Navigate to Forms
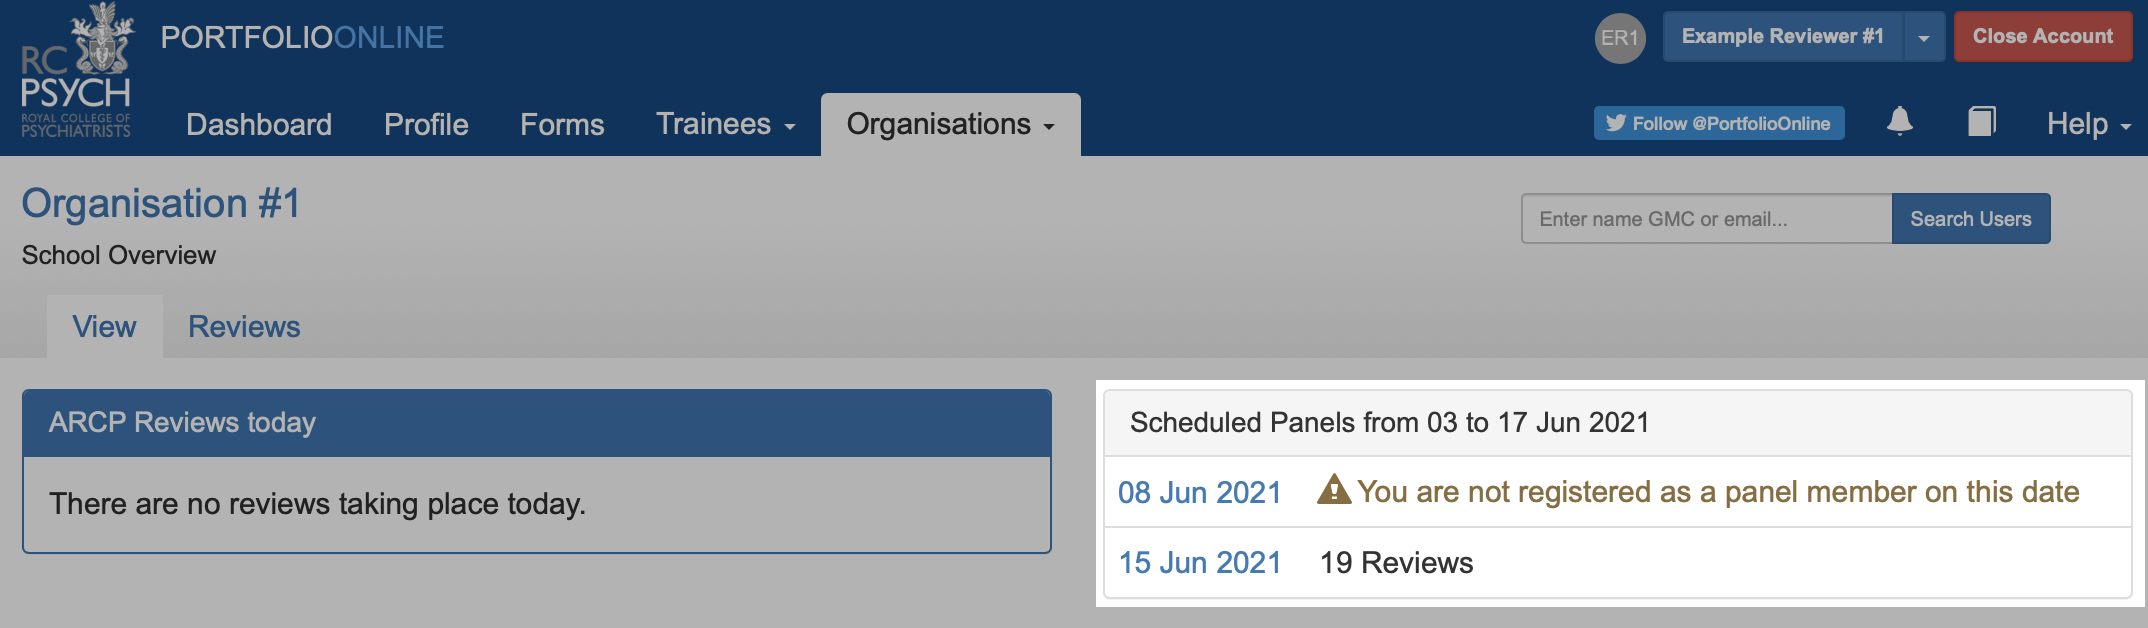The width and height of the screenshot is (2148, 628). 562,124
